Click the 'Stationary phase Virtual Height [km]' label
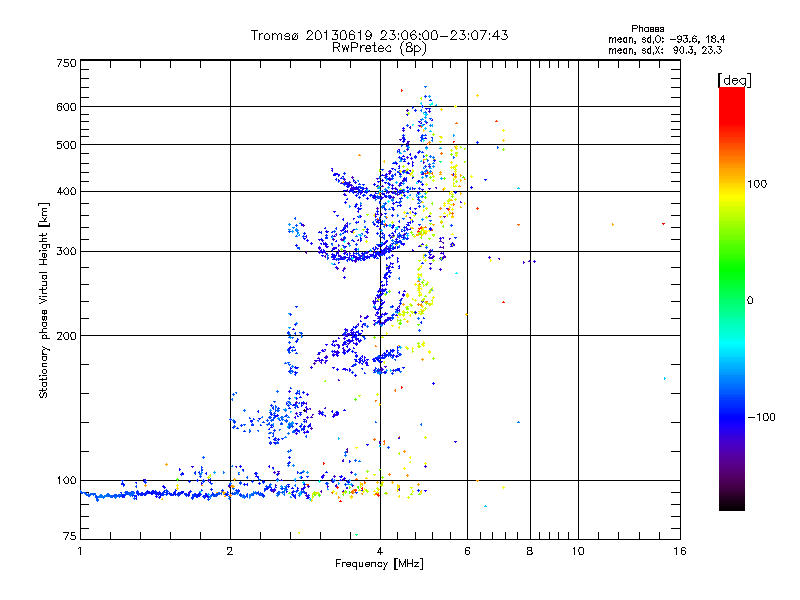 pos(43,300)
